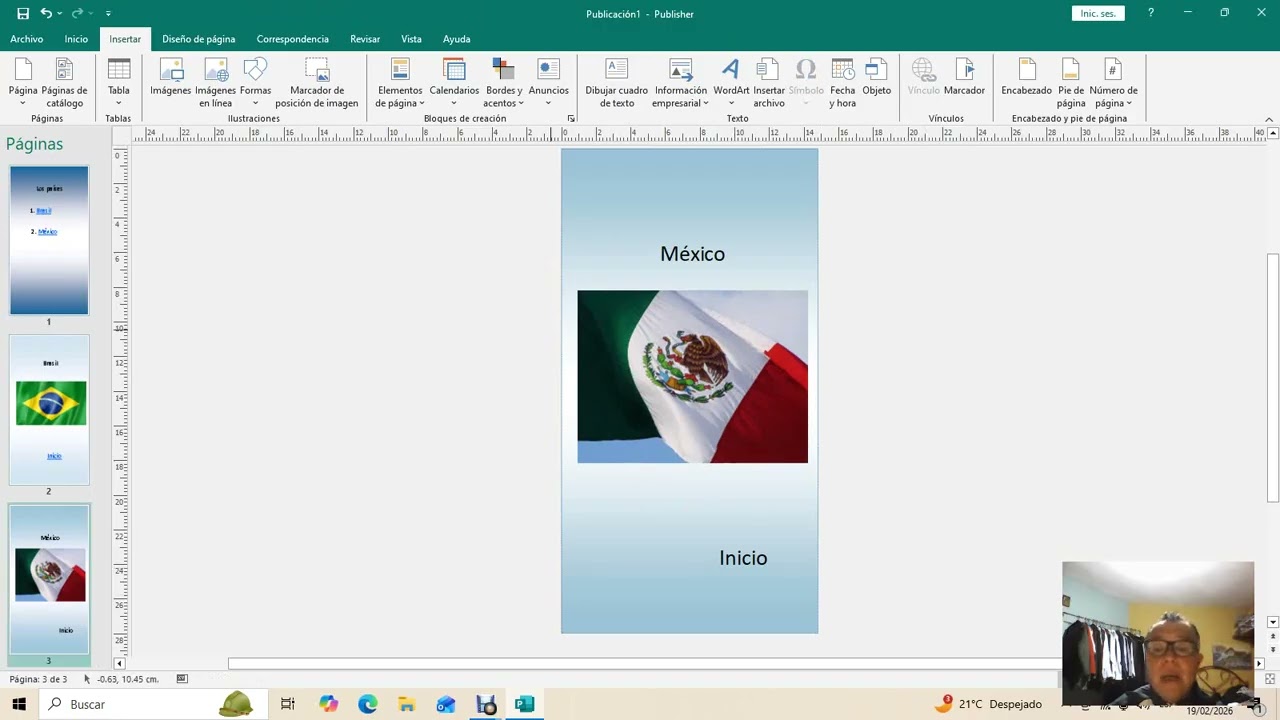This screenshot has height=720, width=1280.
Task: Open the Quick Access Toolbar customize arrow
Action: (108, 14)
